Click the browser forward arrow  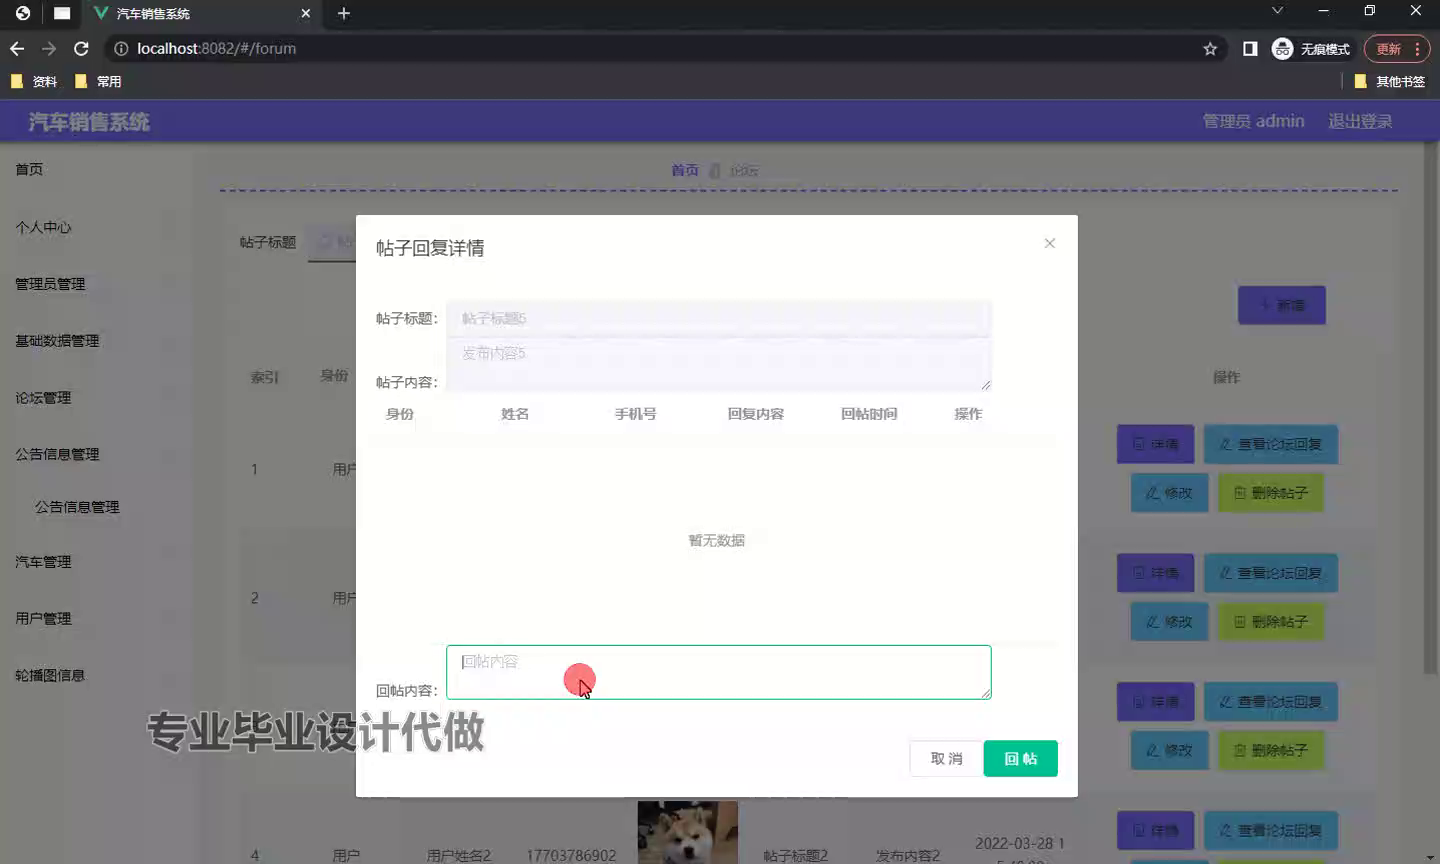coord(49,48)
